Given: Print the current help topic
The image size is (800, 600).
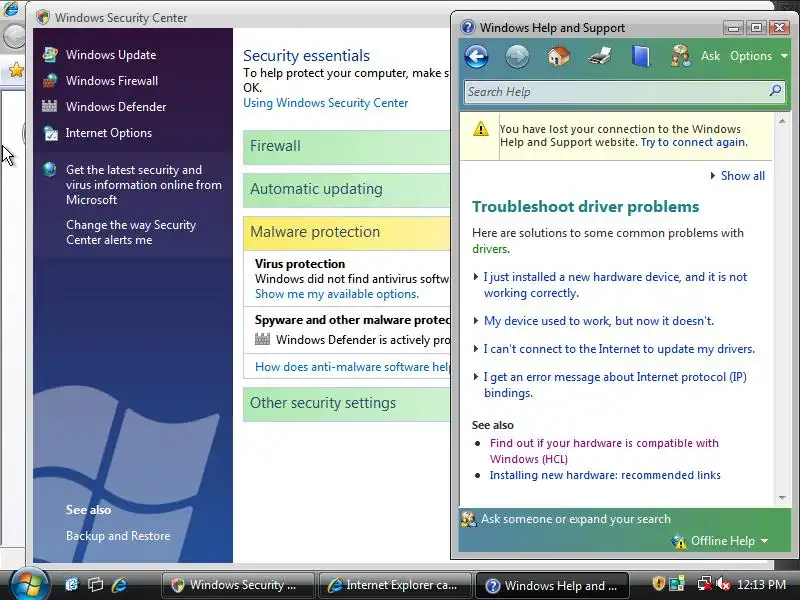Looking at the screenshot, I should tap(599, 56).
